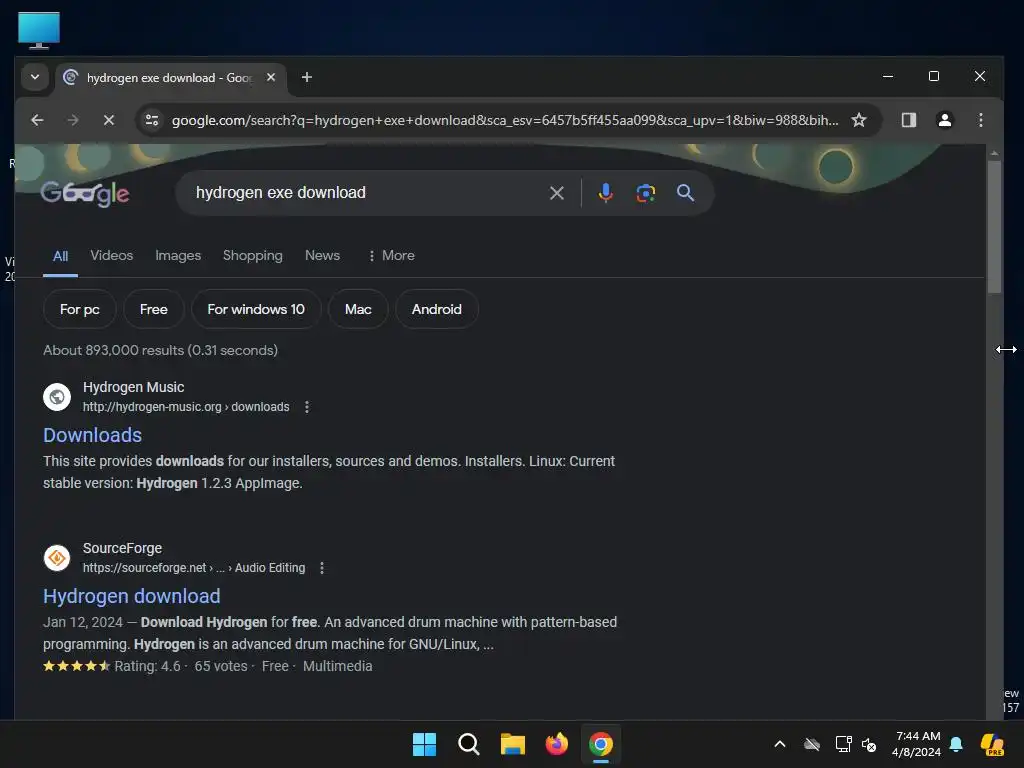Click the URL in Chrome address bar
The width and height of the screenshot is (1024, 768).
tap(505, 120)
